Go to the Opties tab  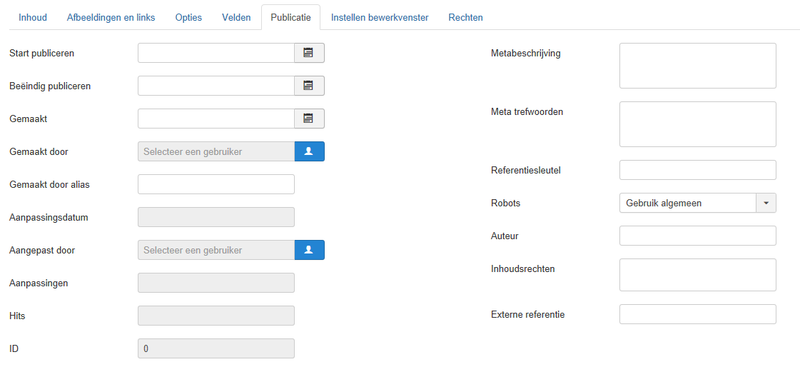tap(188, 17)
